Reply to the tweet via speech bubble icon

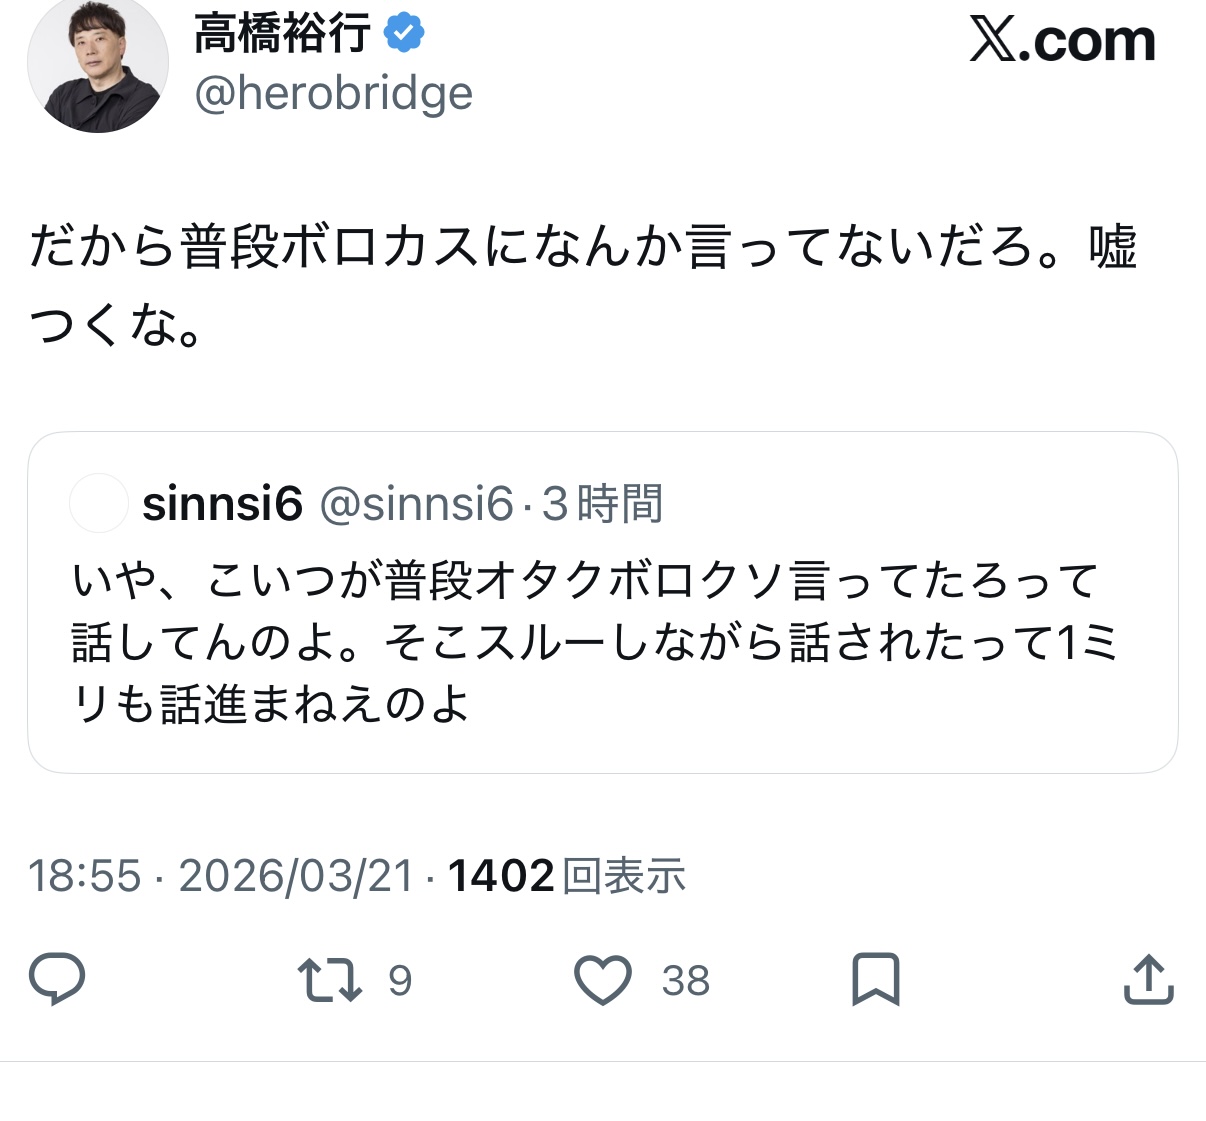[57, 979]
